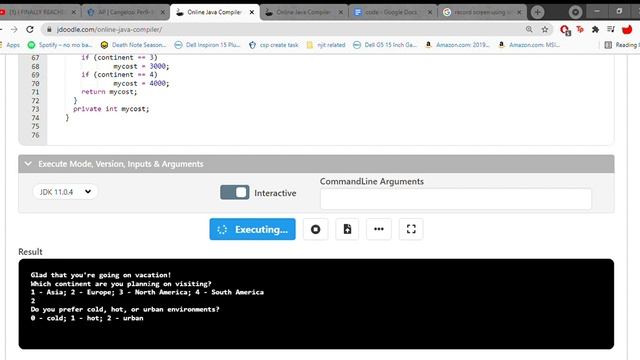
Task: Open the Dell G5 15 Inch bookmark
Action: (385, 45)
